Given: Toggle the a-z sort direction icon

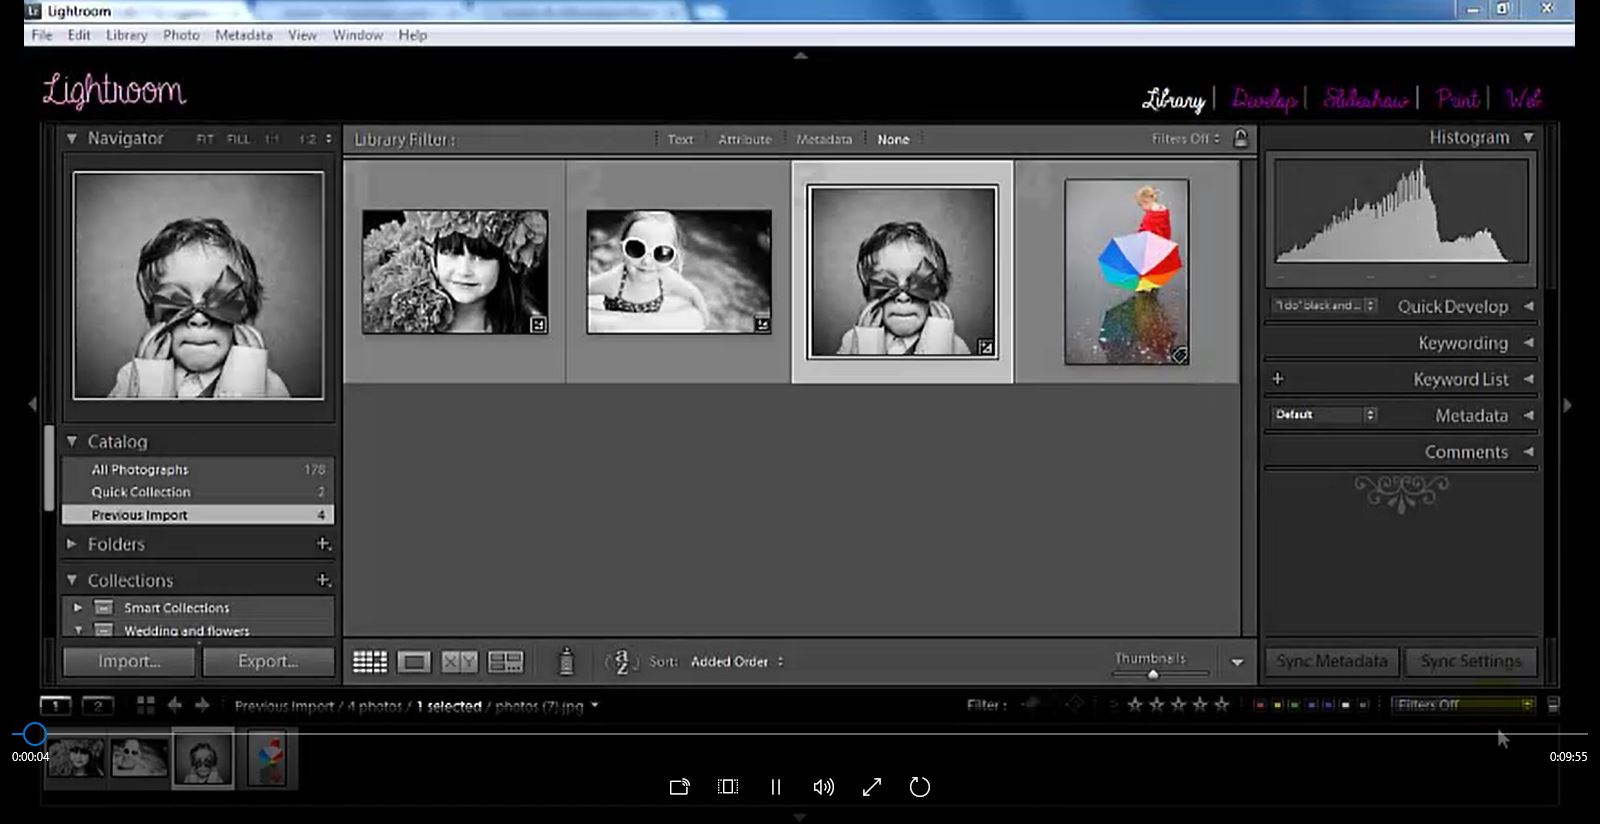Looking at the screenshot, I should click(621, 661).
